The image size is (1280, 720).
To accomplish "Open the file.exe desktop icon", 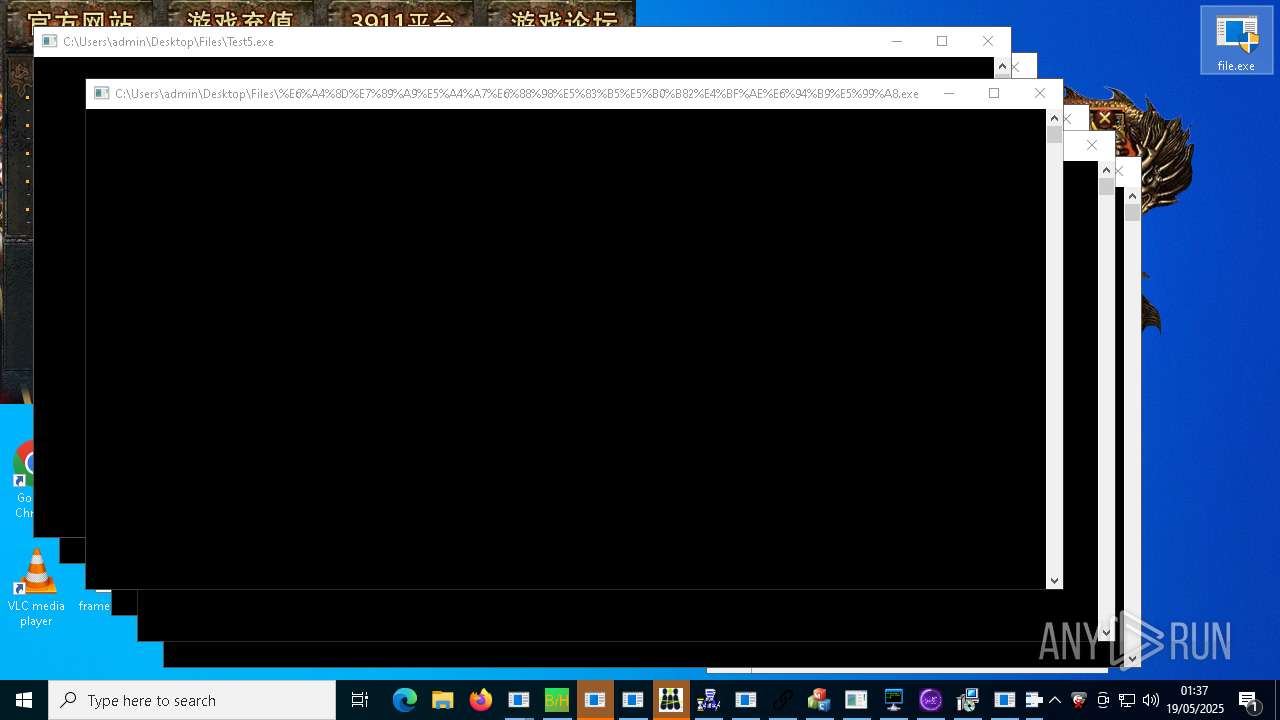I will [1237, 40].
